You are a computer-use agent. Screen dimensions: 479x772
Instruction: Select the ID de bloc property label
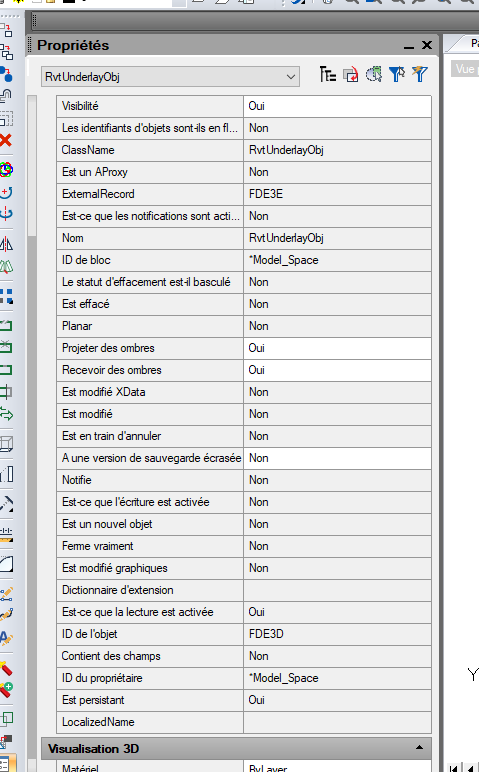pos(86,260)
